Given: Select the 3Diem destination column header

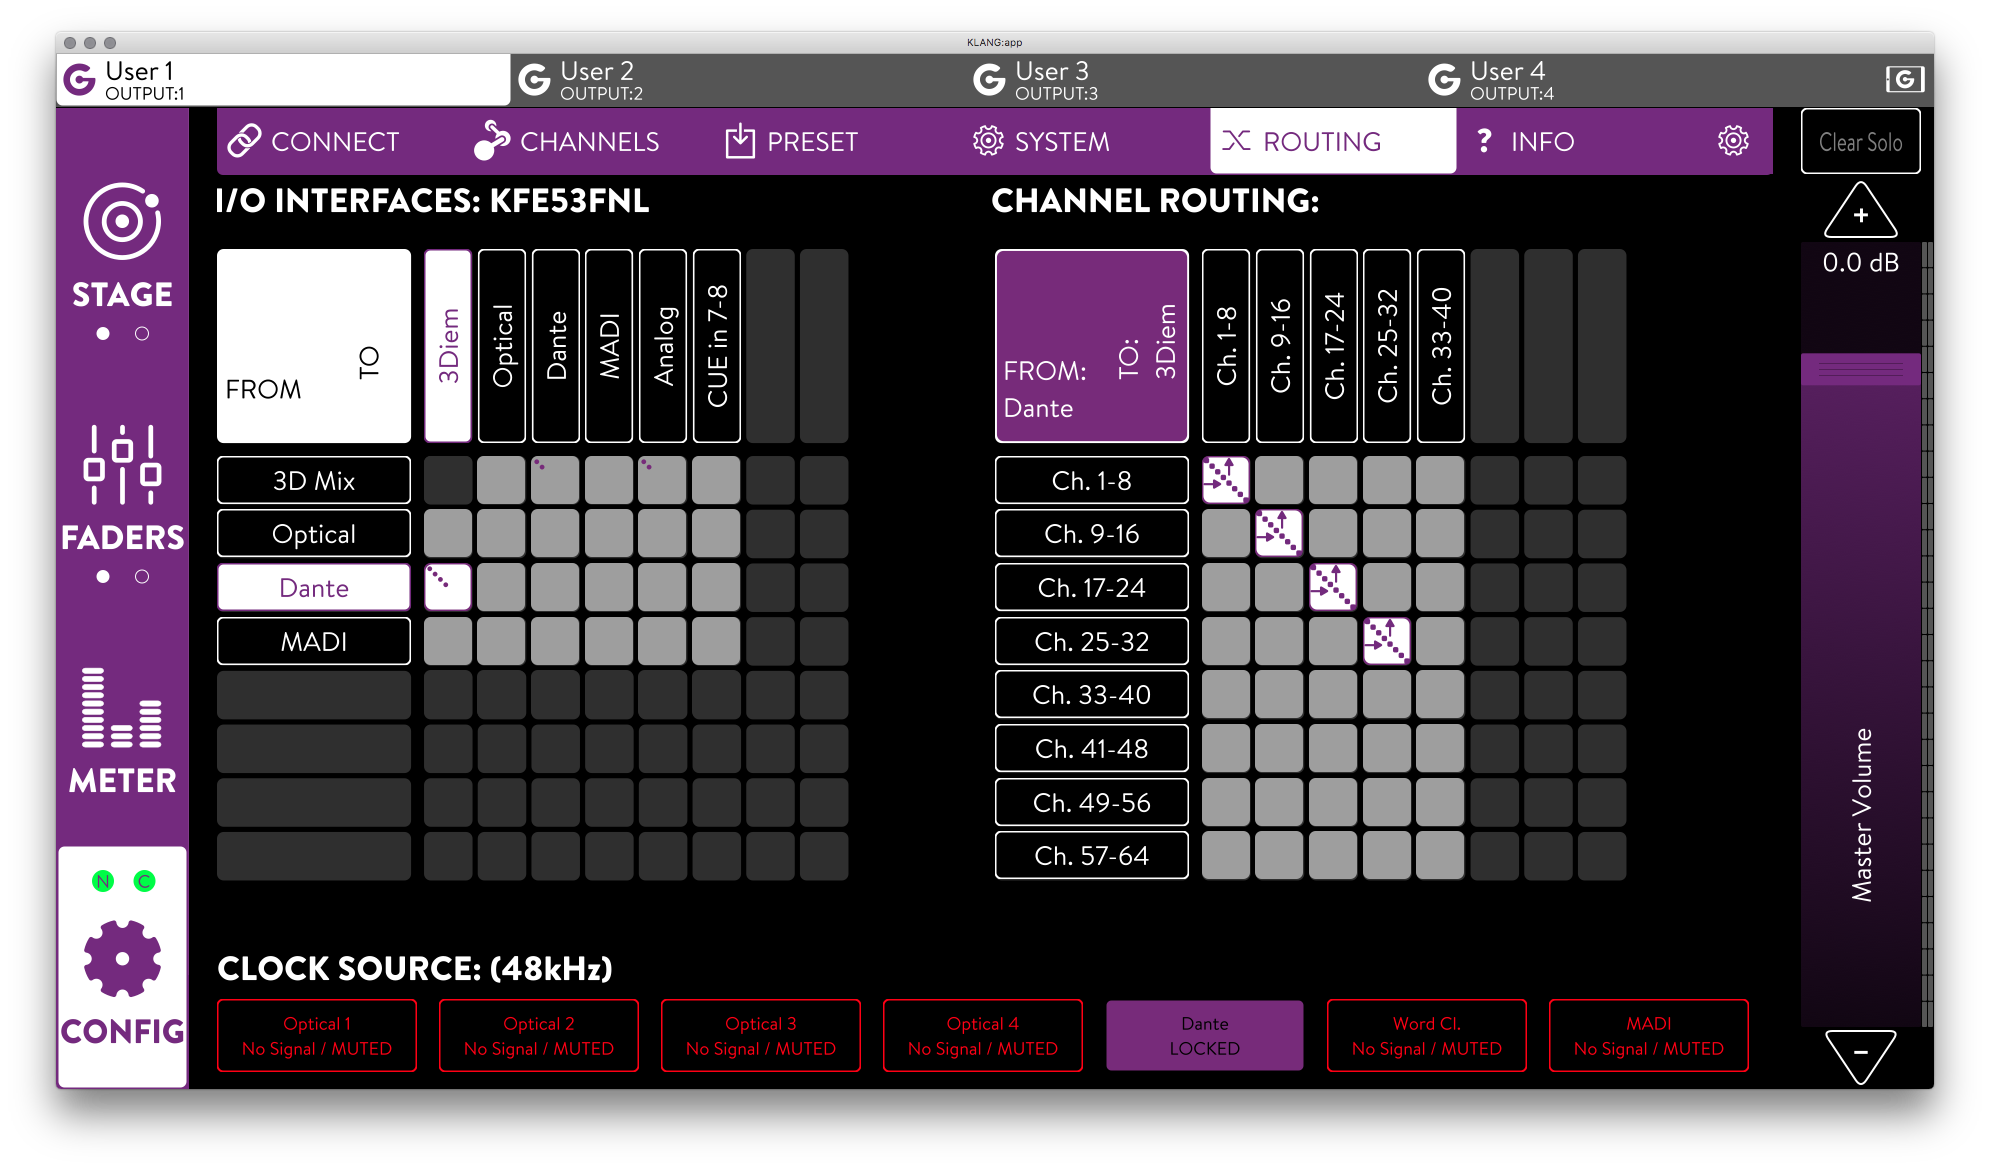Looking at the screenshot, I should [x=448, y=346].
